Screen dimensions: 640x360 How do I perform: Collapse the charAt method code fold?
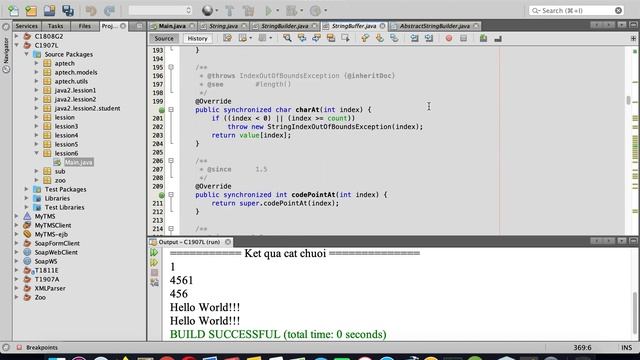tap(171, 110)
